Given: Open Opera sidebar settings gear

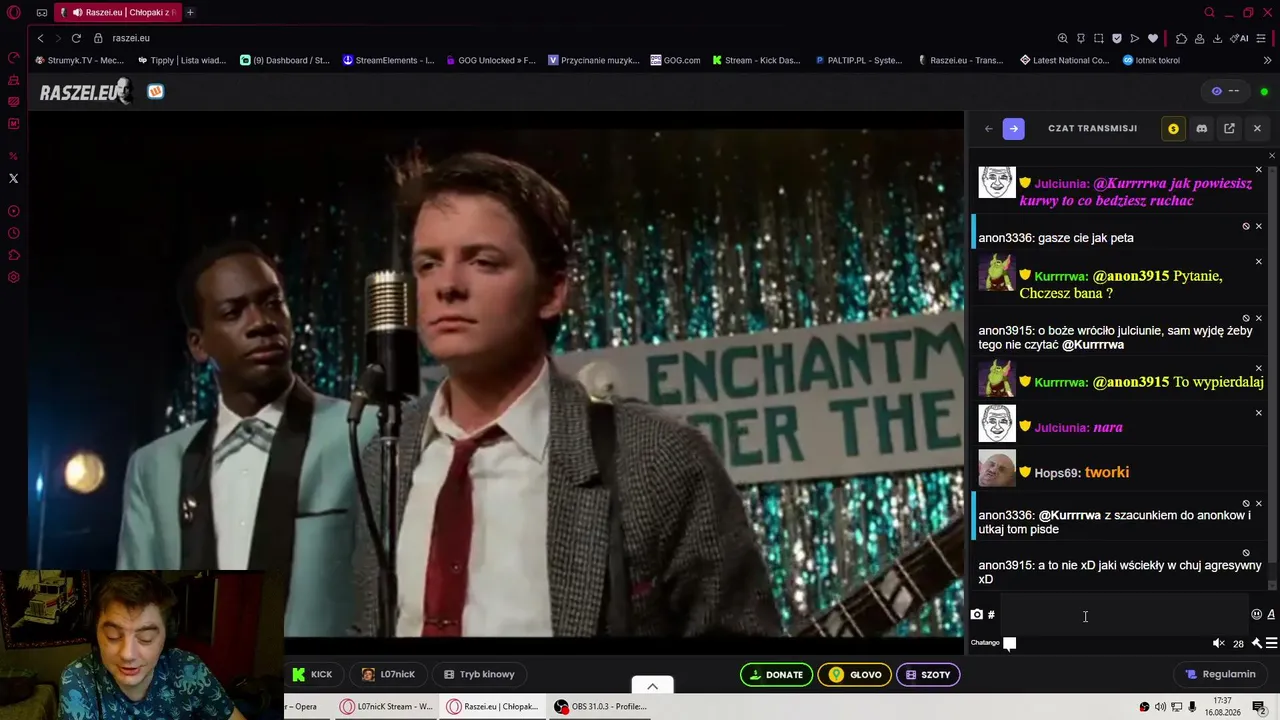Looking at the screenshot, I should [14, 277].
